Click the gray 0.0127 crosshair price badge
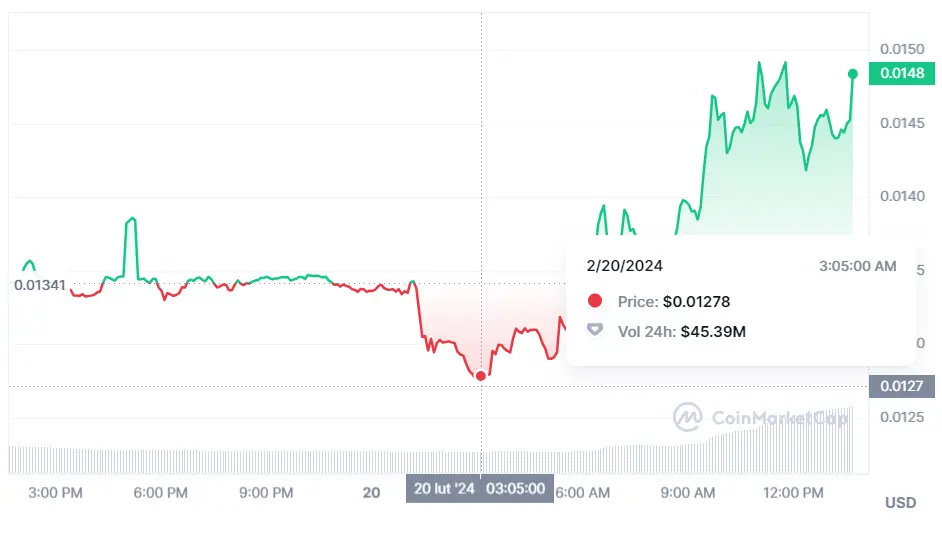 (x=901, y=386)
